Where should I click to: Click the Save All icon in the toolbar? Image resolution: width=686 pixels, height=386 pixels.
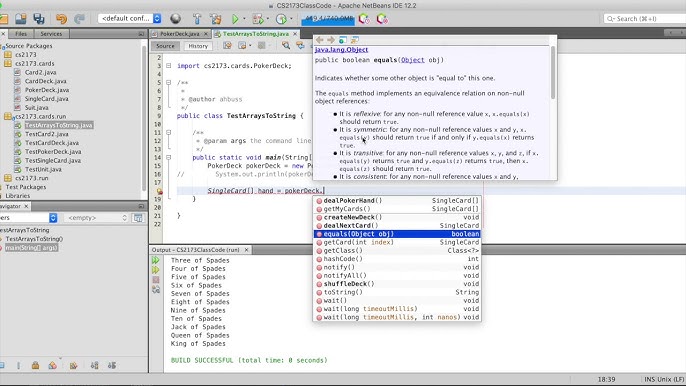pos(39,18)
